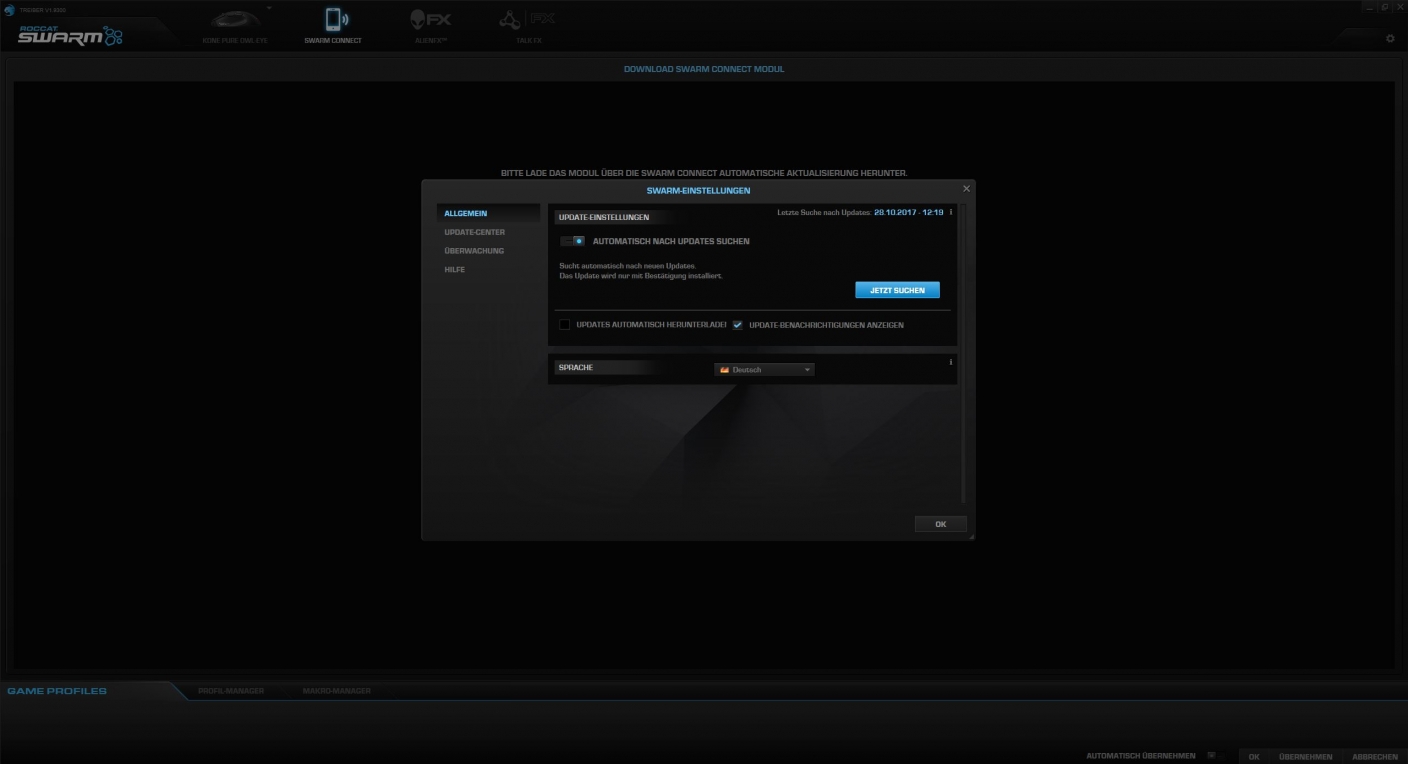The image size is (1408, 764).
Task: Restore the Swarm window size
Action: (x=1384, y=7)
